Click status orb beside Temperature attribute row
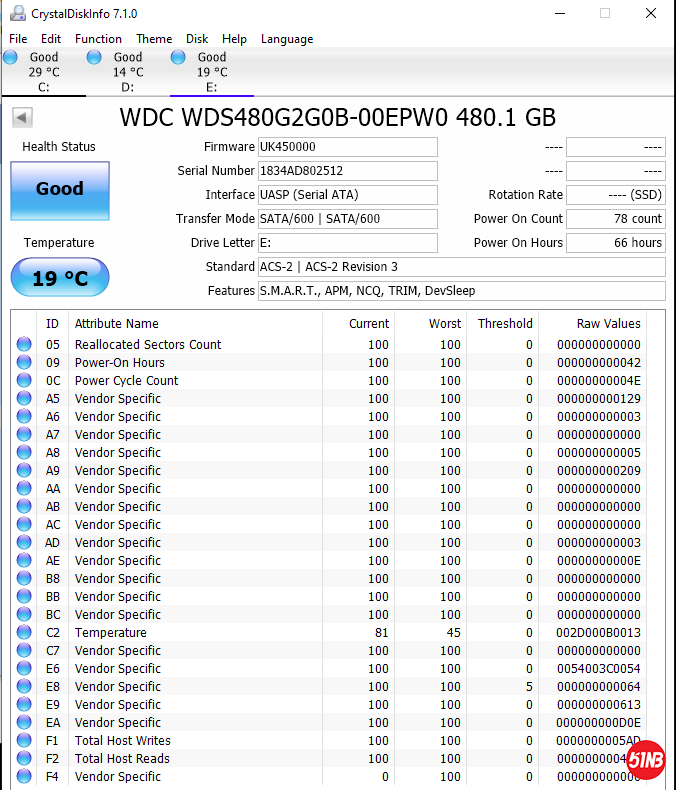 [x=24, y=633]
